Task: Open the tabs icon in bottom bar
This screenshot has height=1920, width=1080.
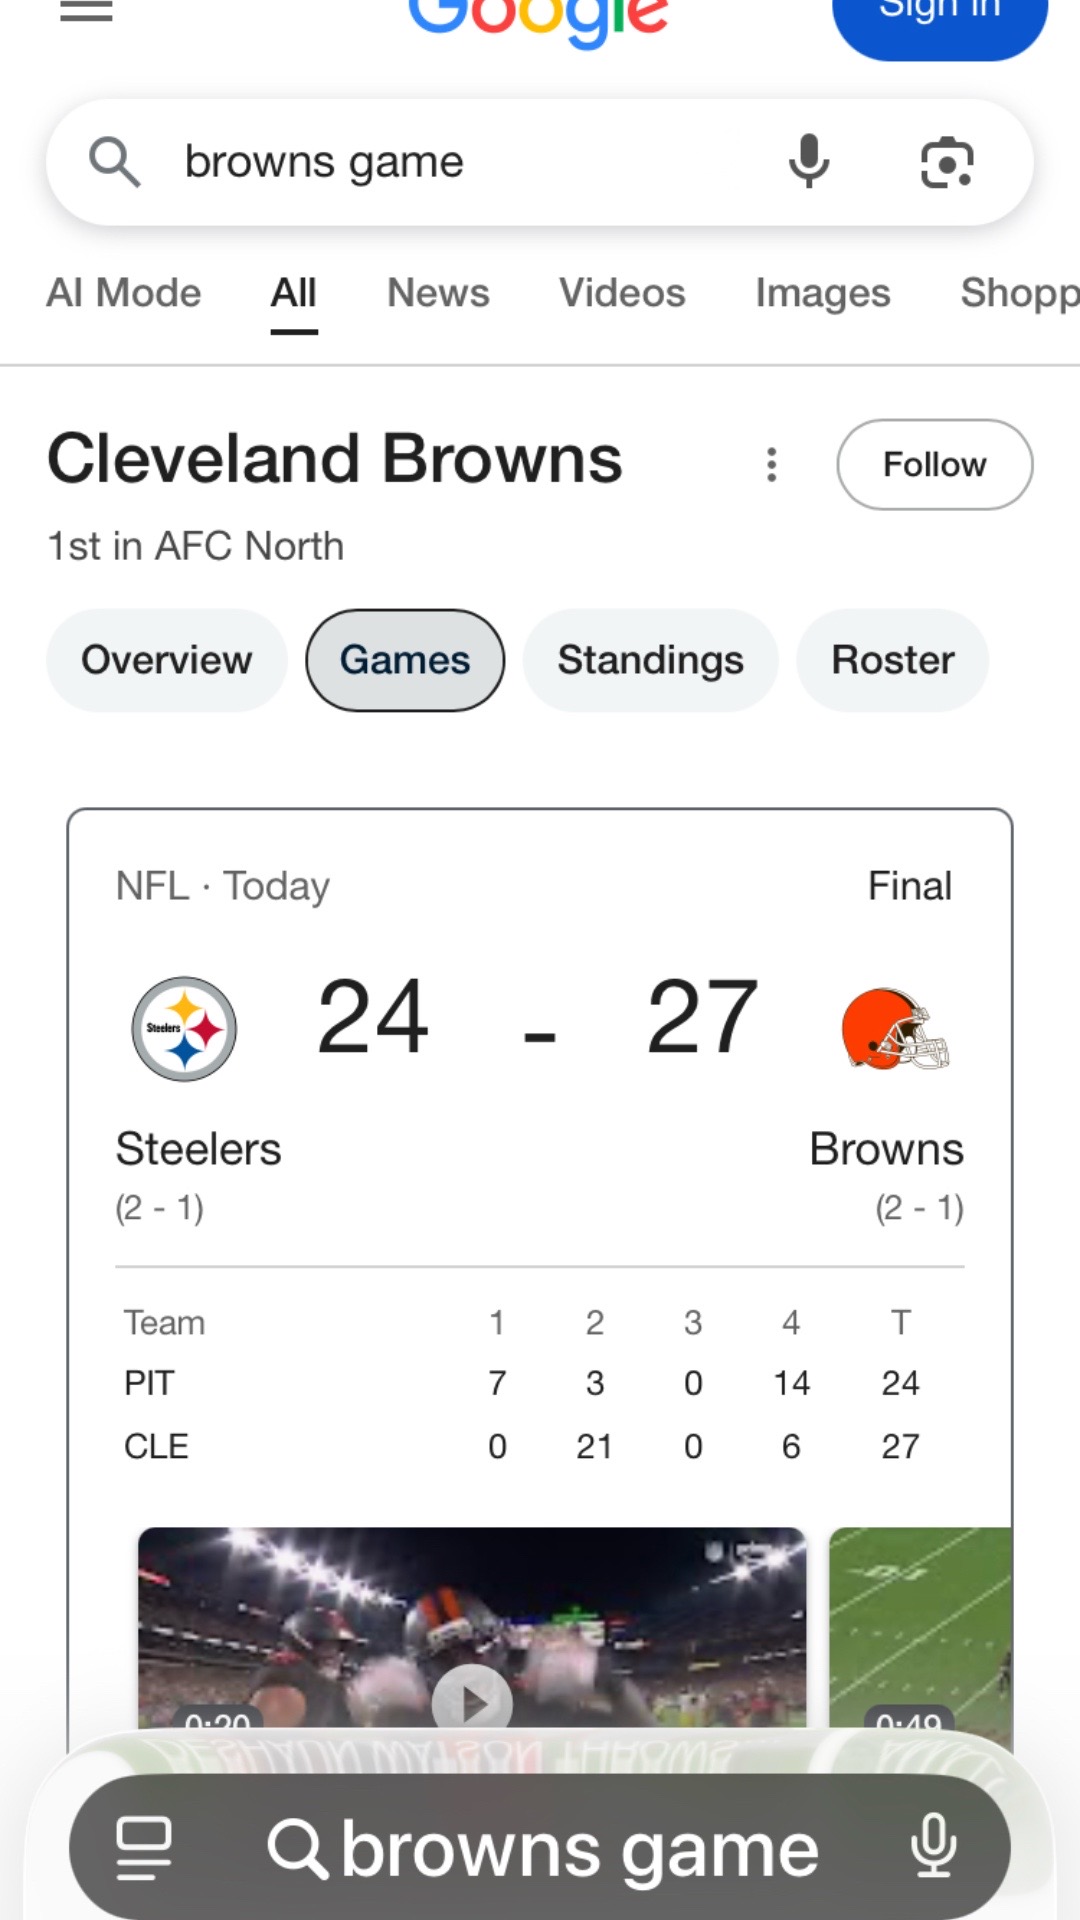Action: [145, 1848]
